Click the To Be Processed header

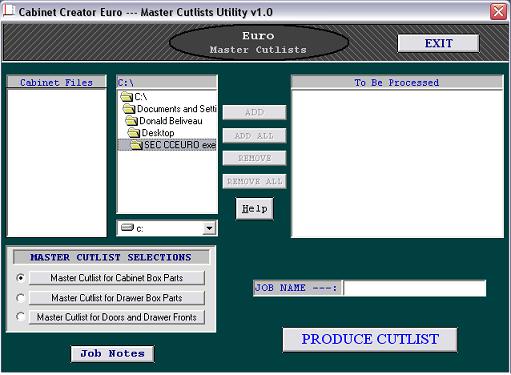coord(397,83)
